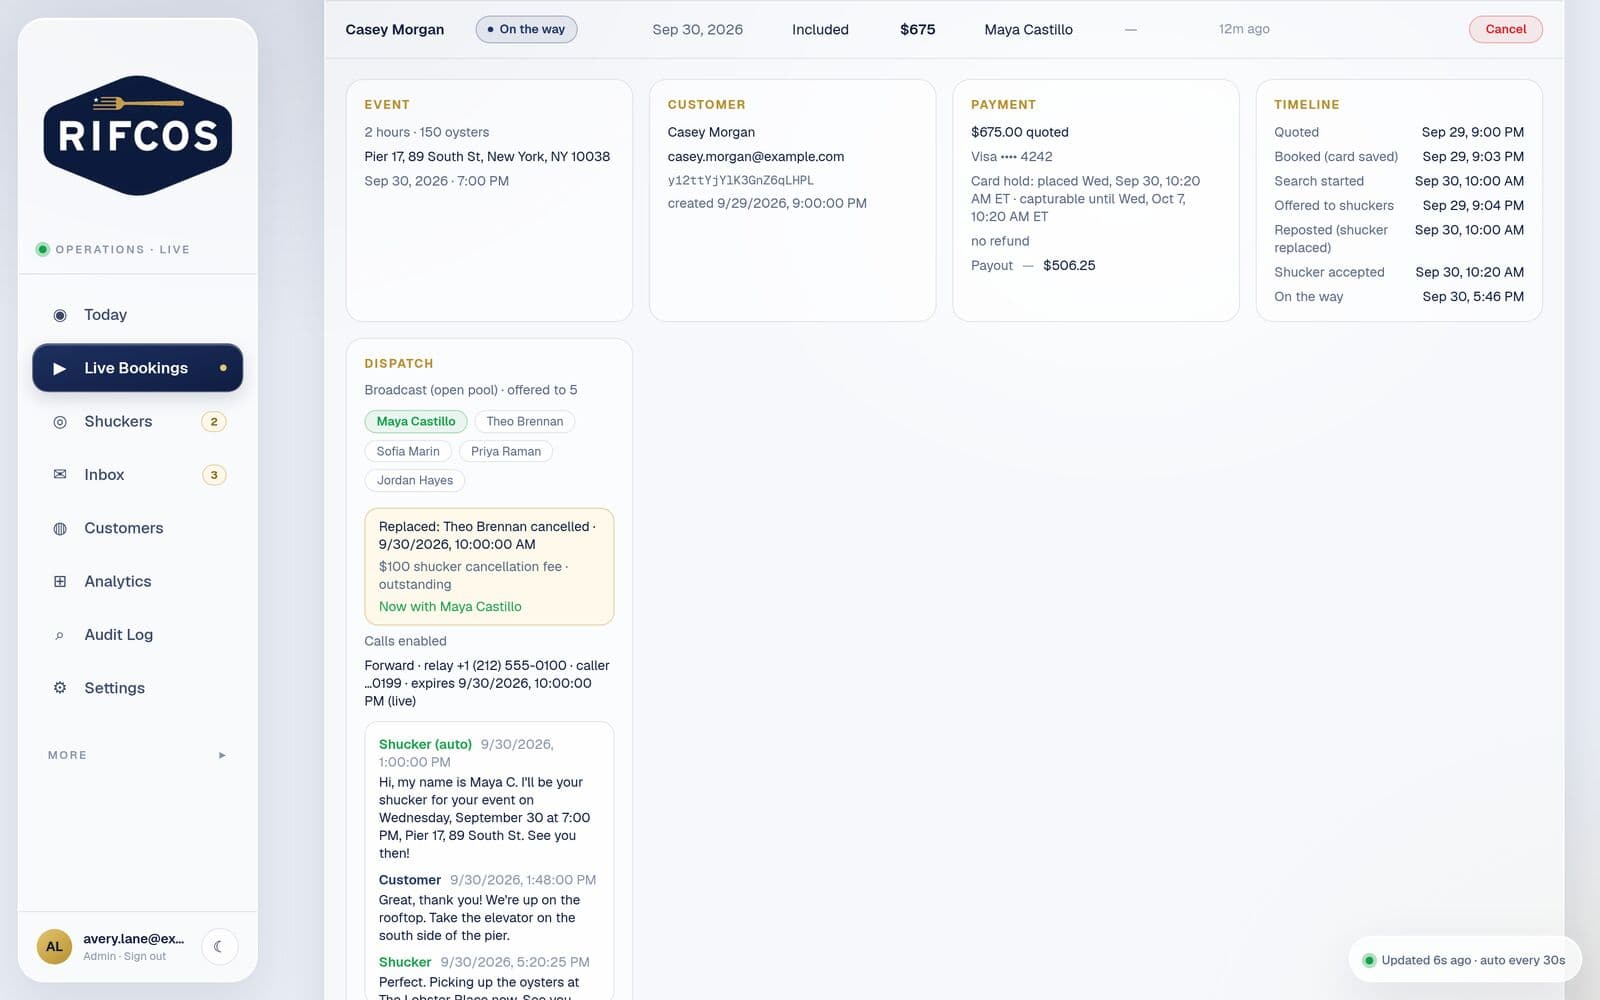This screenshot has height=1000, width=1600.
Task: Click Pier 17 event address
Action: click(487, 157)
